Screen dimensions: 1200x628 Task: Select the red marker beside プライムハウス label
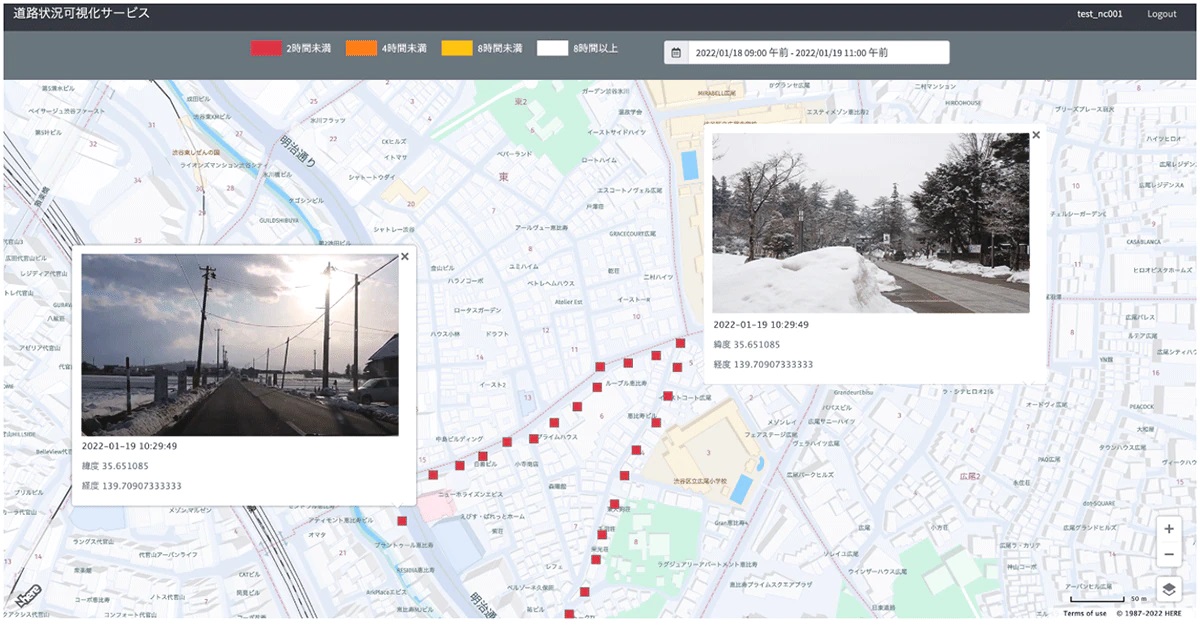(533, 439)
